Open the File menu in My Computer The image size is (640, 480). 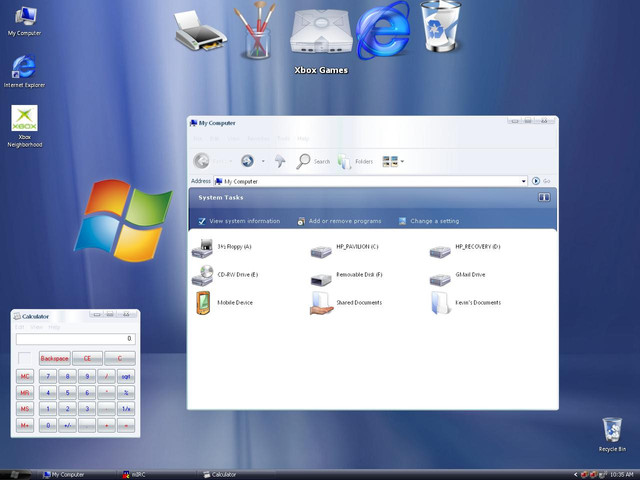(x=198, y=139)
